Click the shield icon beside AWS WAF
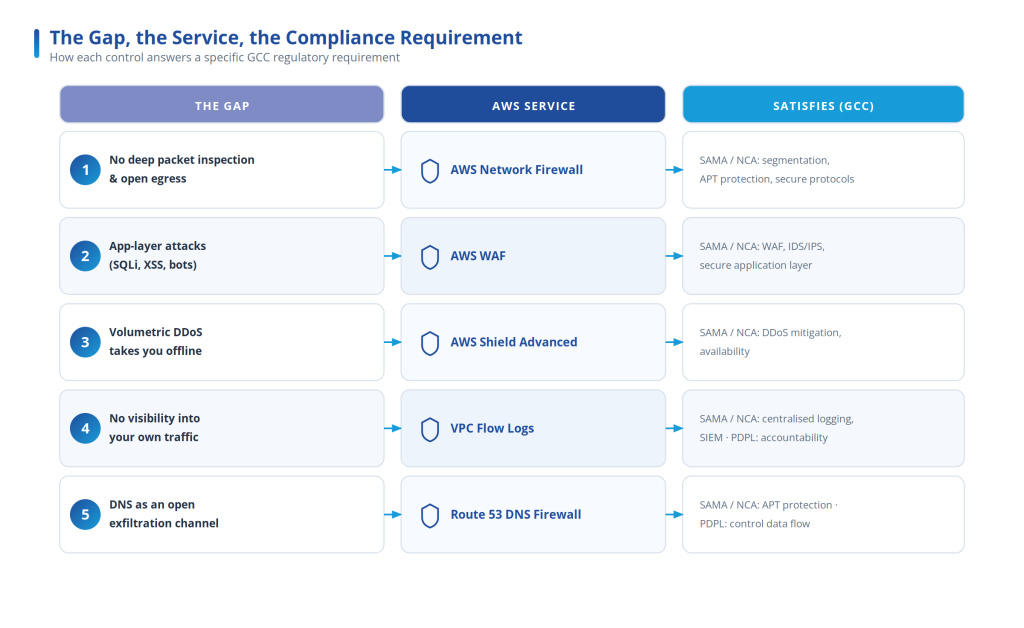Viewport: 1024px width, 628px height. click(x=430, y=257)
